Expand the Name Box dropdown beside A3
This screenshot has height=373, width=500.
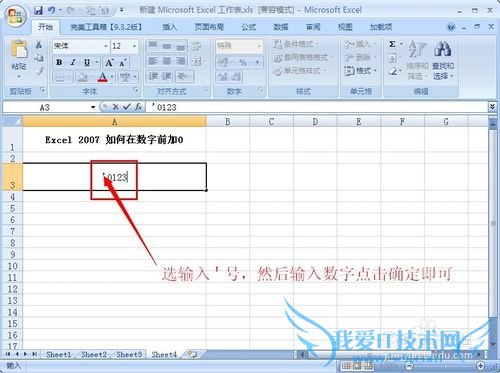click(93, 107)
